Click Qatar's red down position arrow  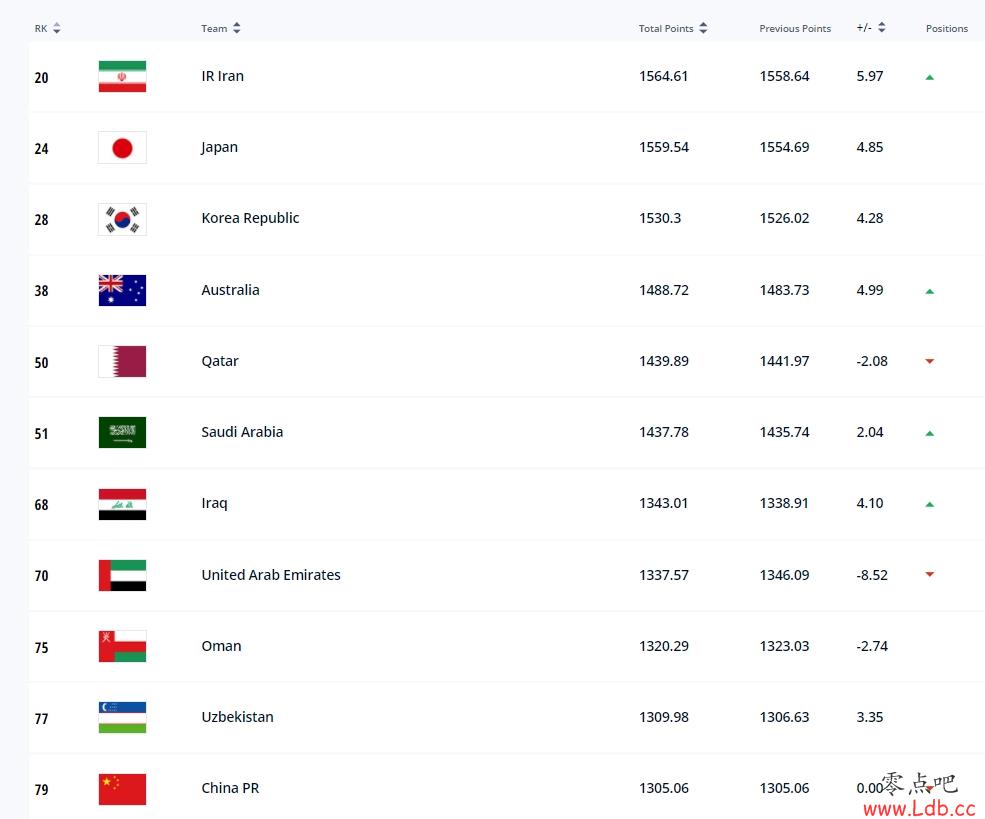[930, 361]
